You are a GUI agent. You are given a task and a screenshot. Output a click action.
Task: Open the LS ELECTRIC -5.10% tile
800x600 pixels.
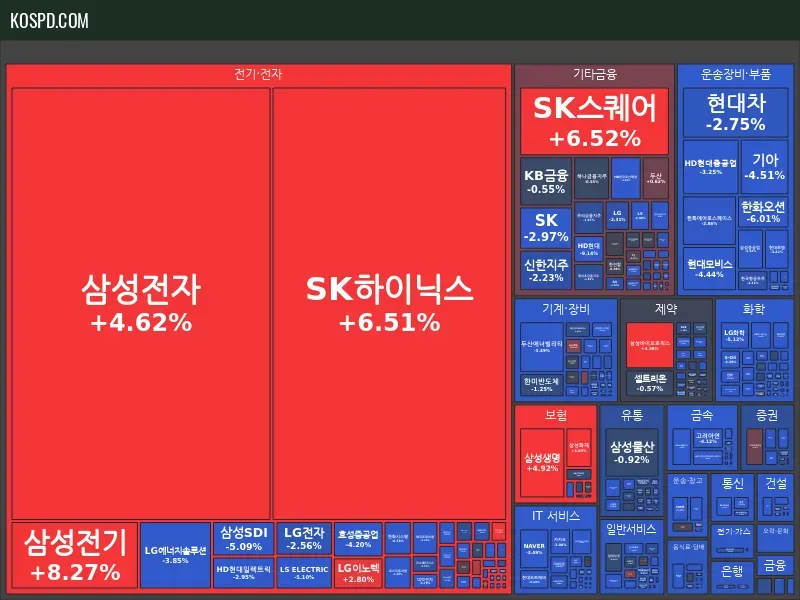[304, 572]
